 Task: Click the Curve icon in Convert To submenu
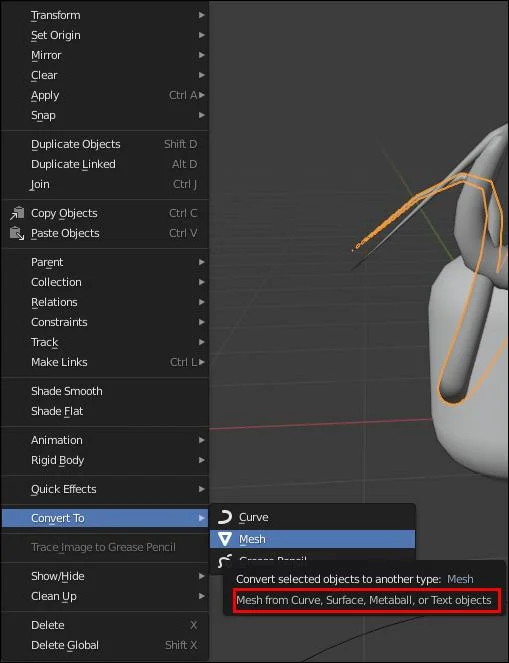click(225, 517)
